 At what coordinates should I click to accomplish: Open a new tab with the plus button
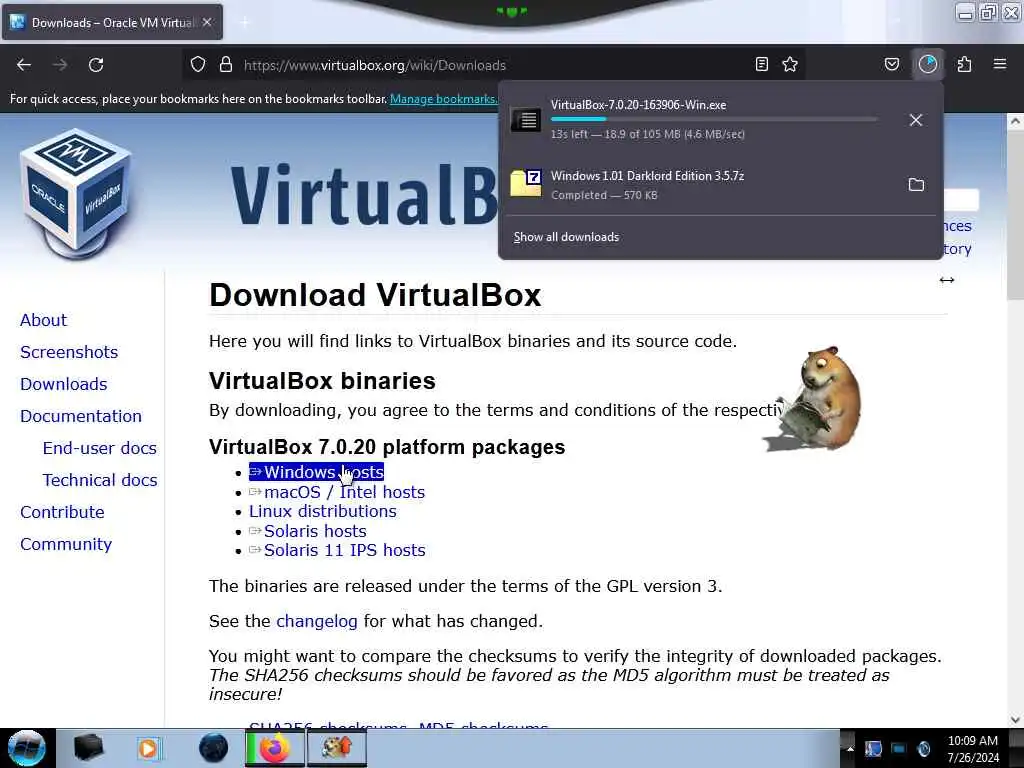[244, 22]
